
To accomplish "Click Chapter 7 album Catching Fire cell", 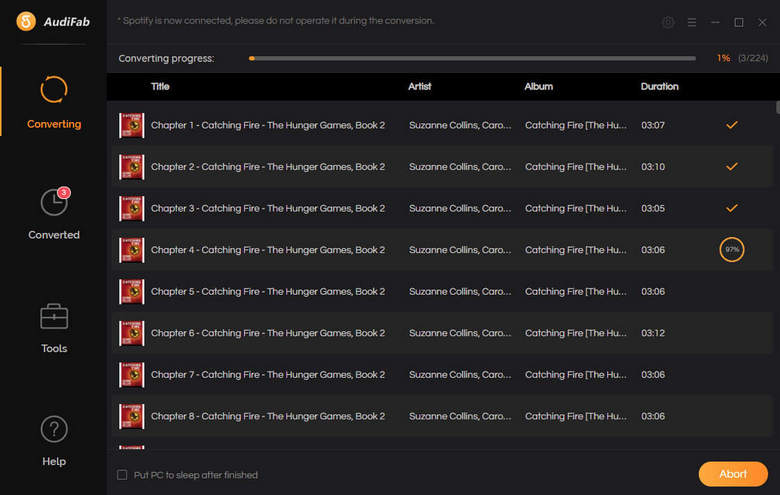I will coord(576,375).
